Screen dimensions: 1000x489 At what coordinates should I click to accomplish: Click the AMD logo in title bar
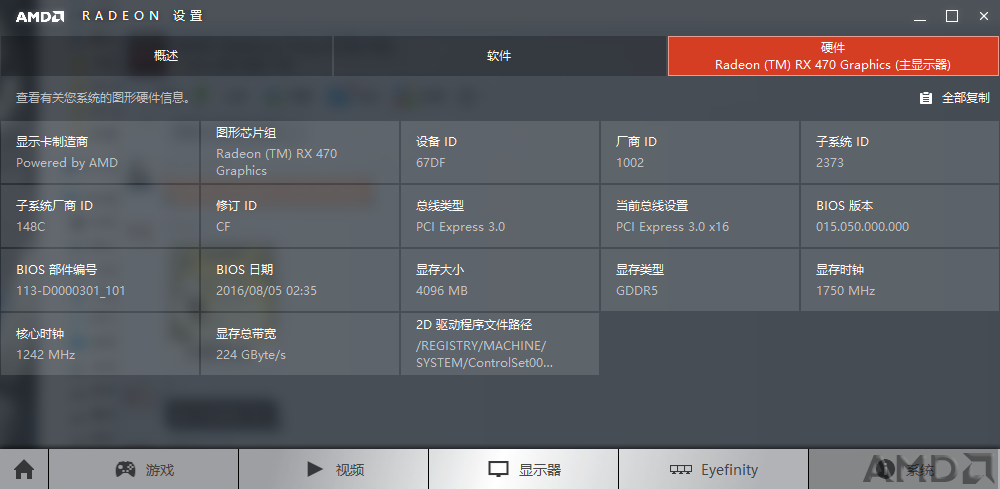[40, 17]
